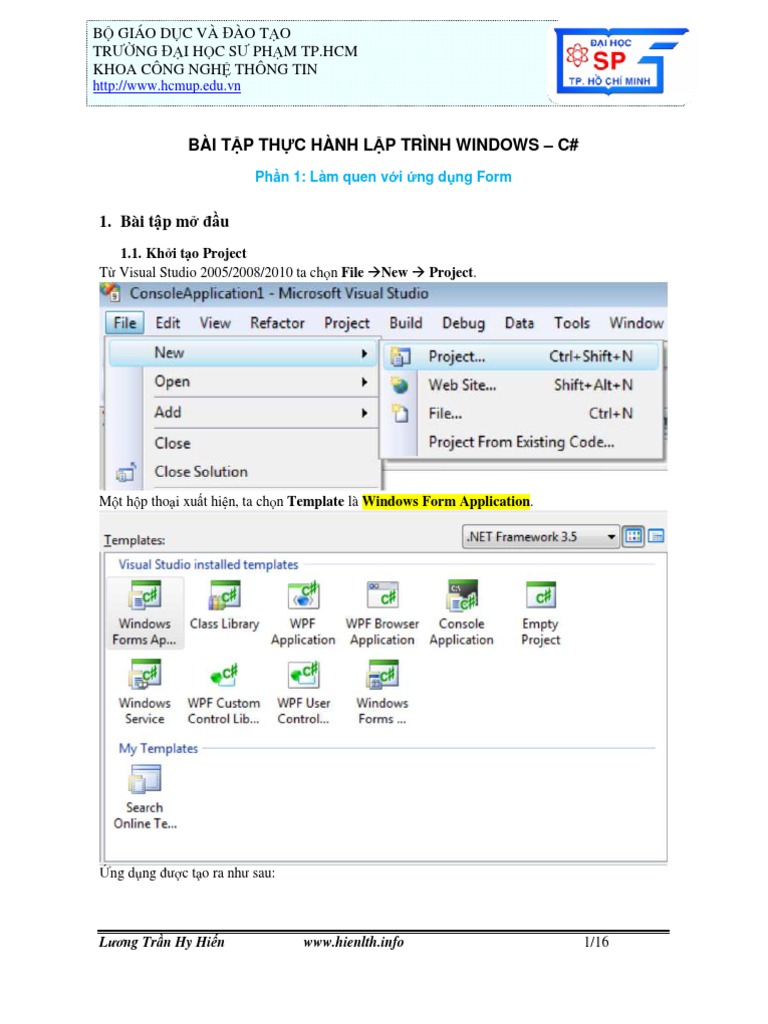
Task: Choose Close in the File menu
Action: tap(242, 443)
